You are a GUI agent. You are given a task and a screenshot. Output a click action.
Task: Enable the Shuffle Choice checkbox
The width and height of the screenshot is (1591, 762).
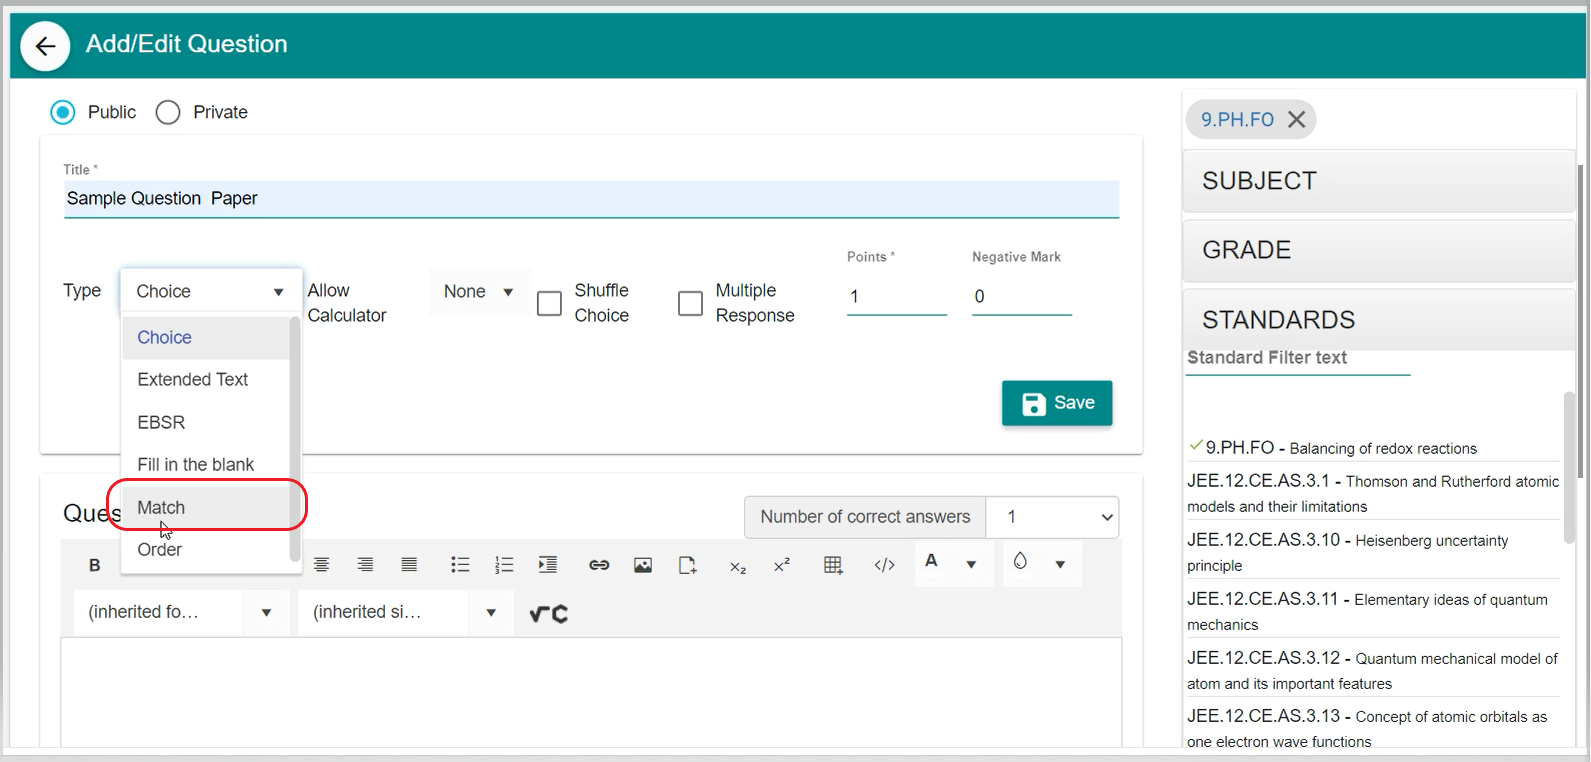coord(549,303)
